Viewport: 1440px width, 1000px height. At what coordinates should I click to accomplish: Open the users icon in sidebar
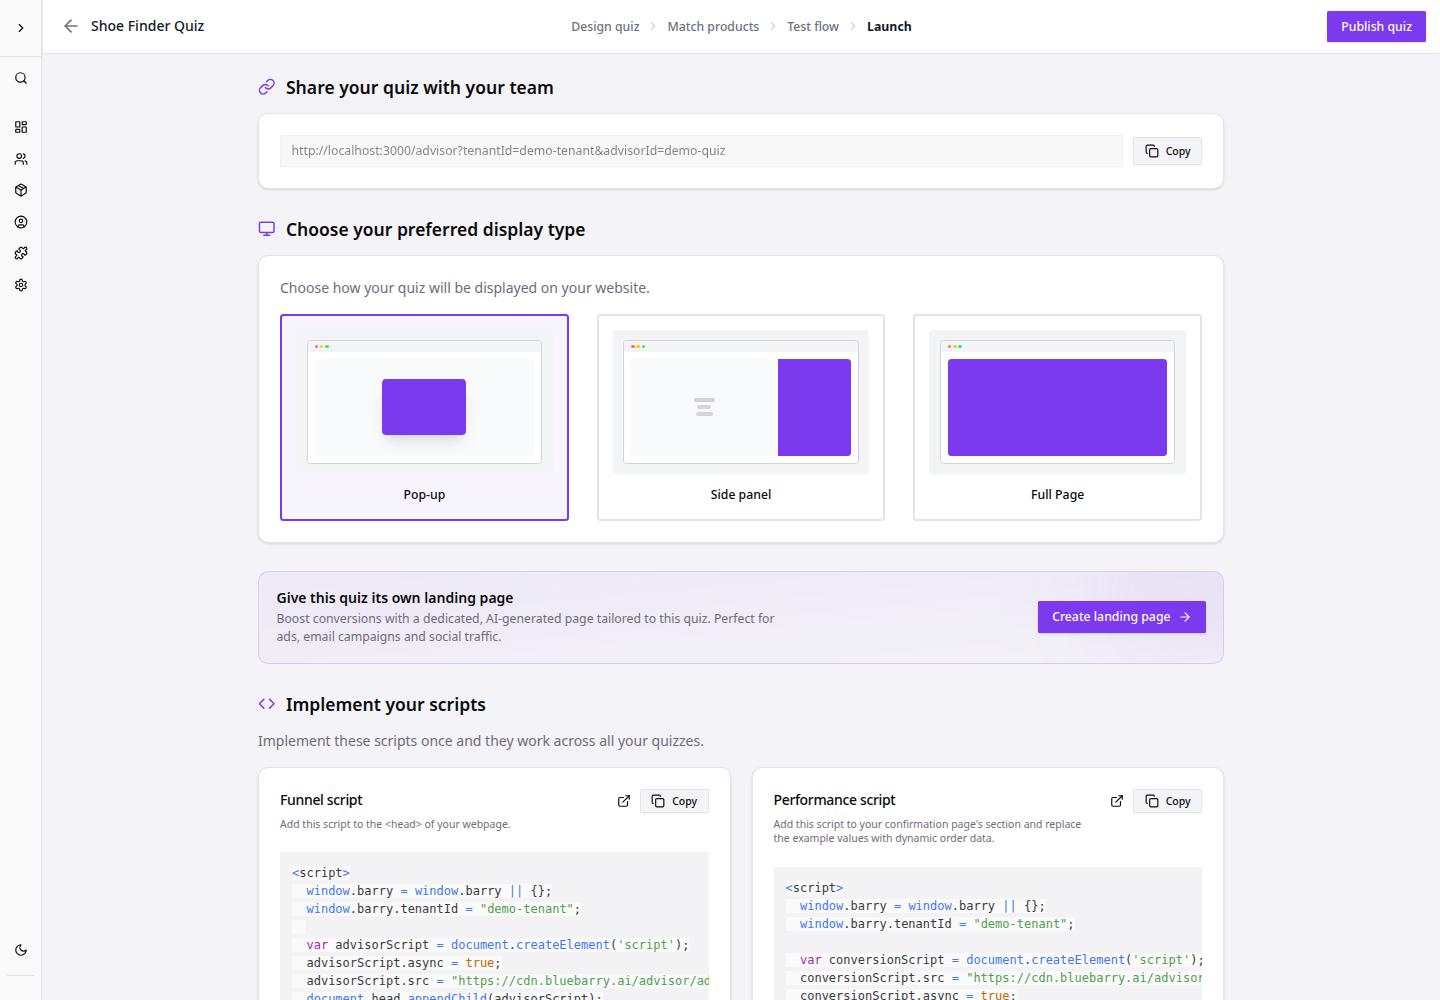[x=21, y=159]
